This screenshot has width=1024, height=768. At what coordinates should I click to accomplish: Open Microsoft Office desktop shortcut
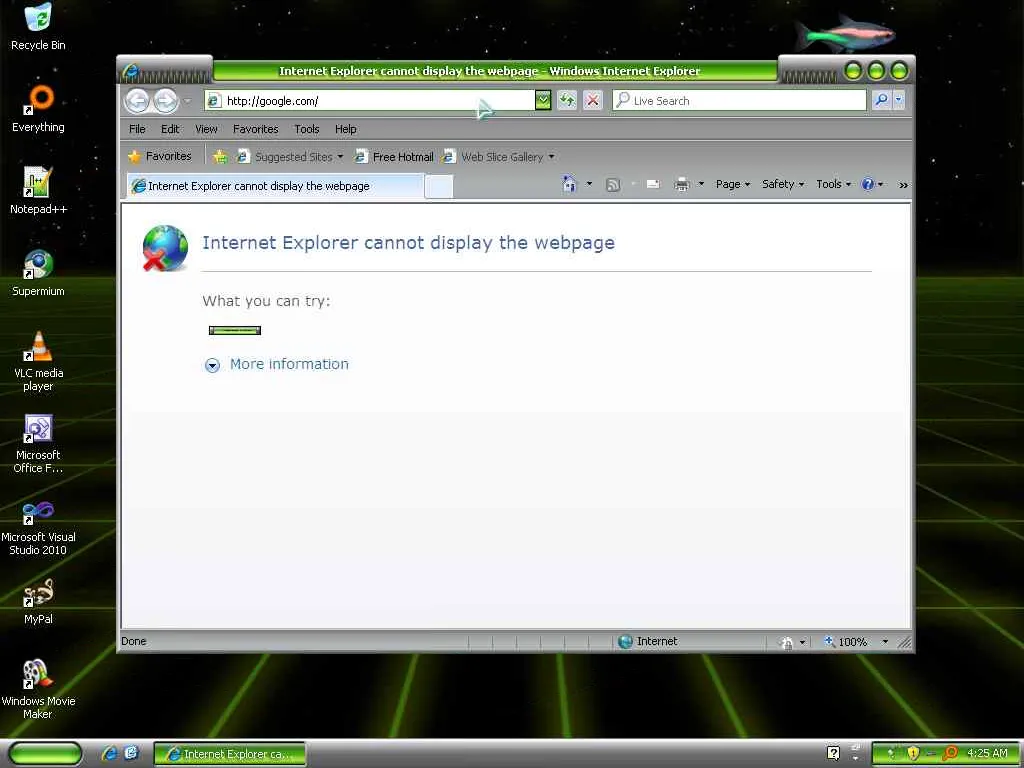click(x=38, y=444)
